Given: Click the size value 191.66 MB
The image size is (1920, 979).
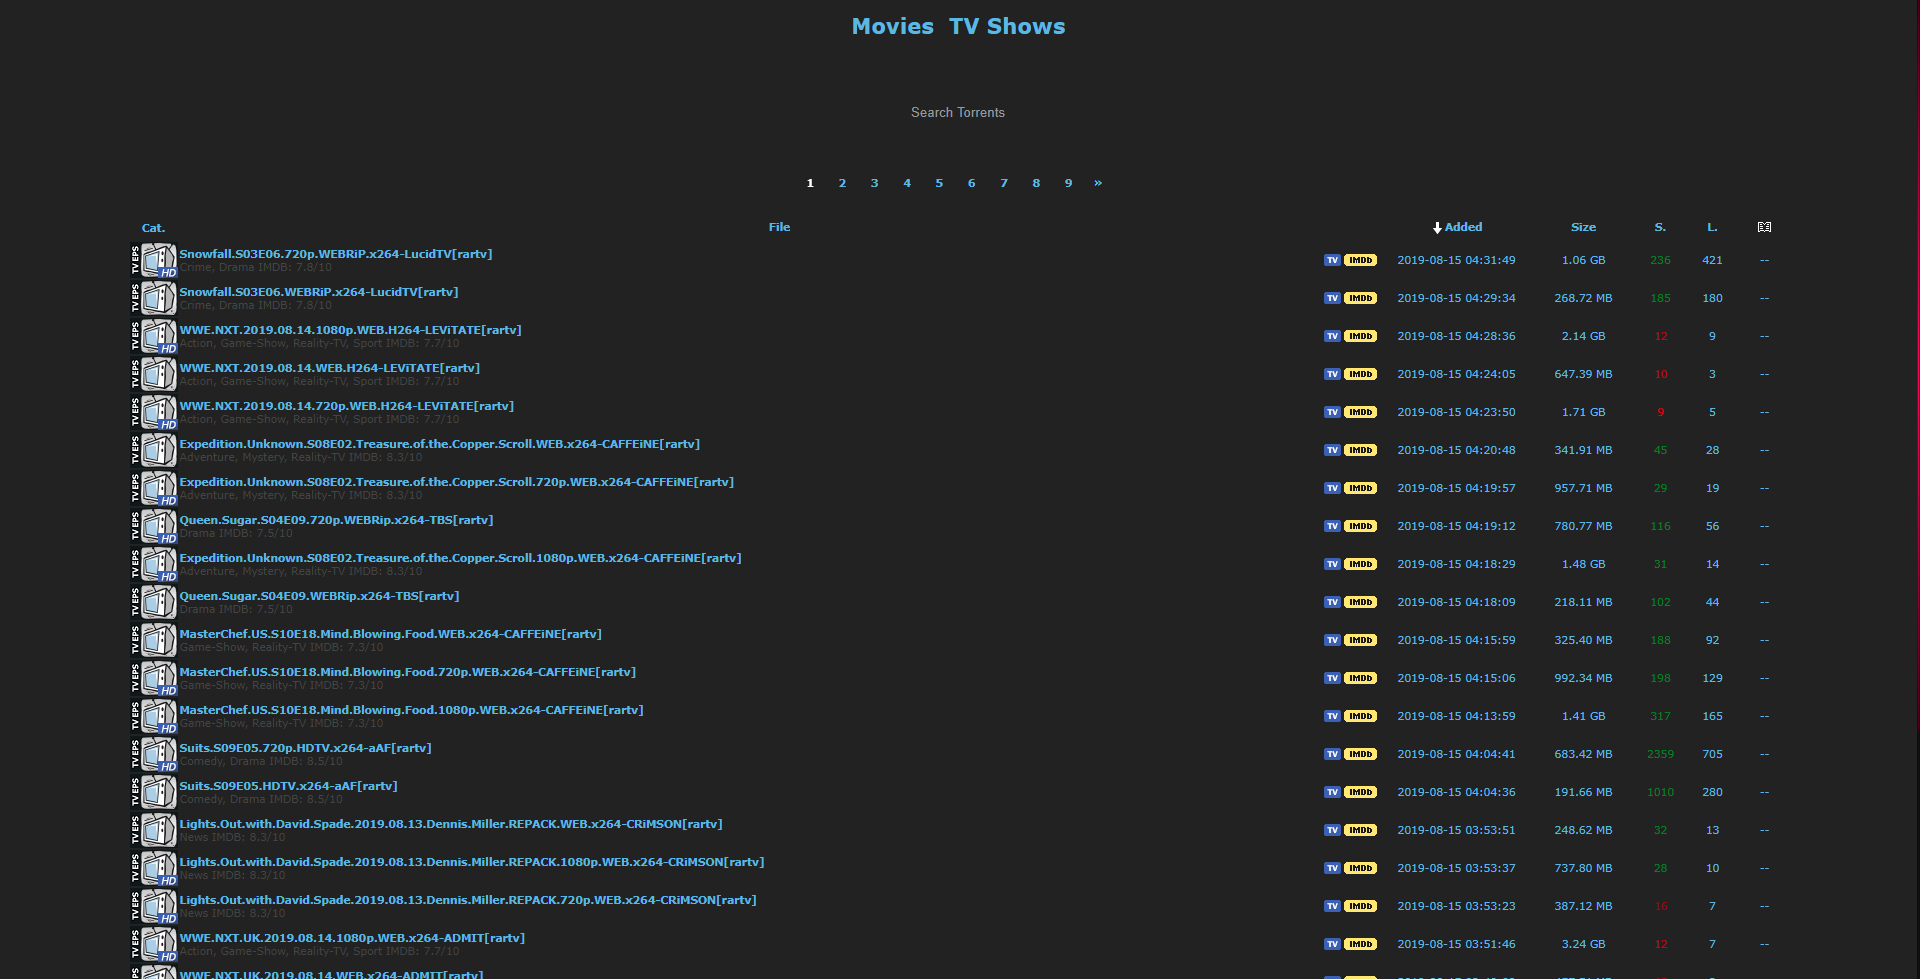Looking at the screenshot, I should pyautogui.click(x=1583, y=792).
